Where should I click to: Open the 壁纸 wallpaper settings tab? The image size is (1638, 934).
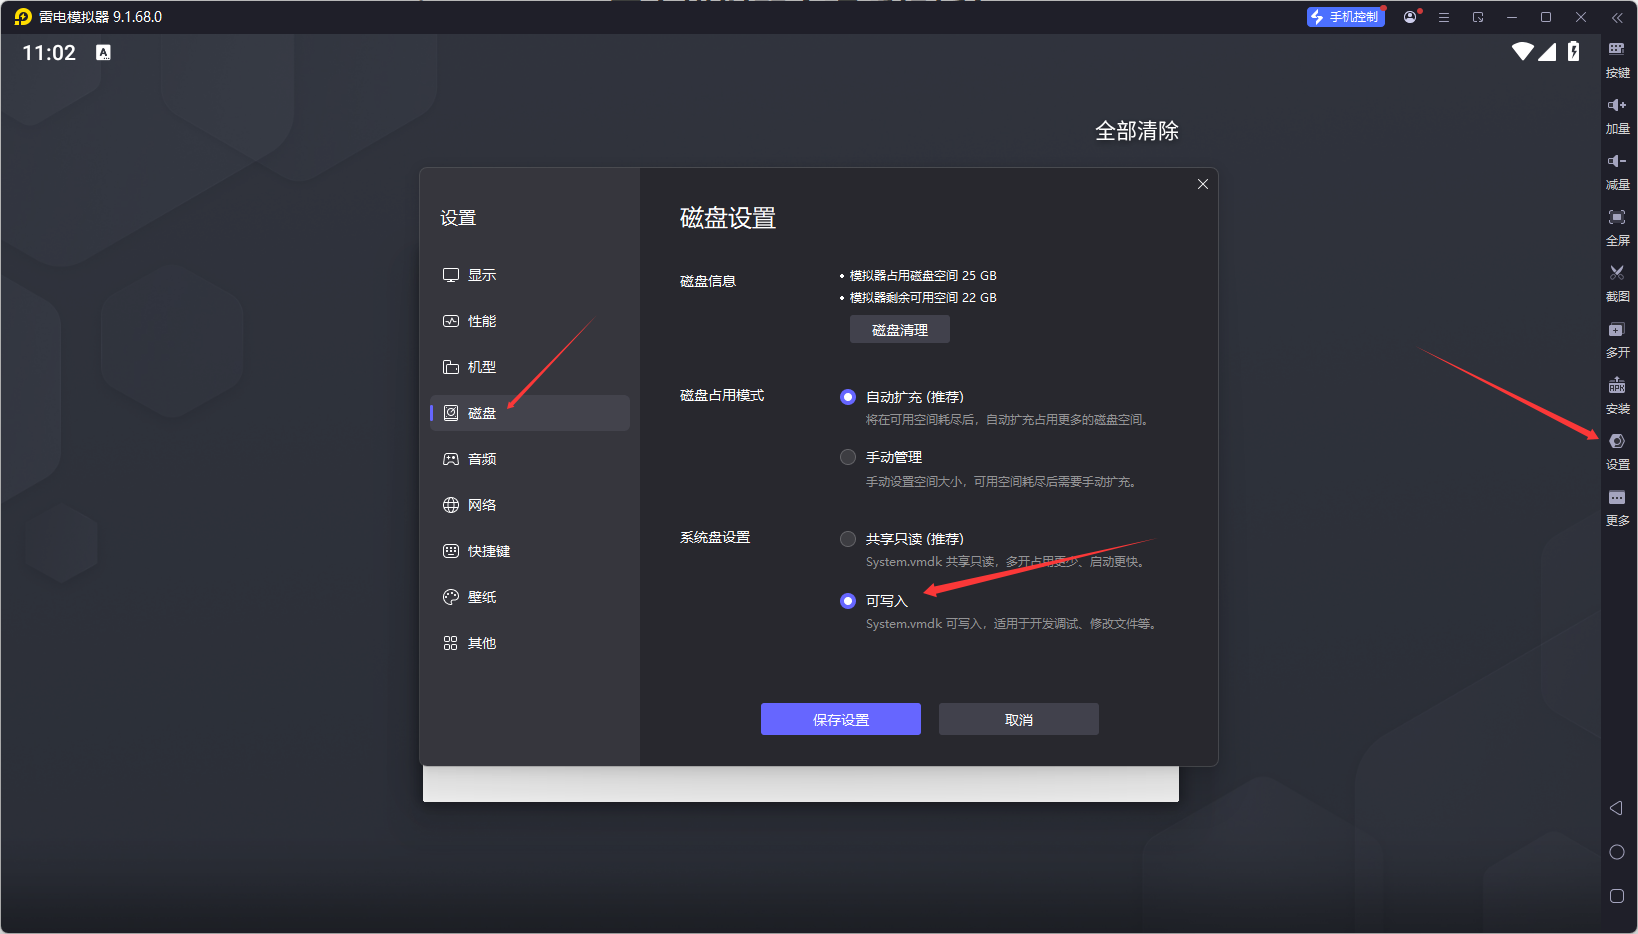click(x=530, y=597)
